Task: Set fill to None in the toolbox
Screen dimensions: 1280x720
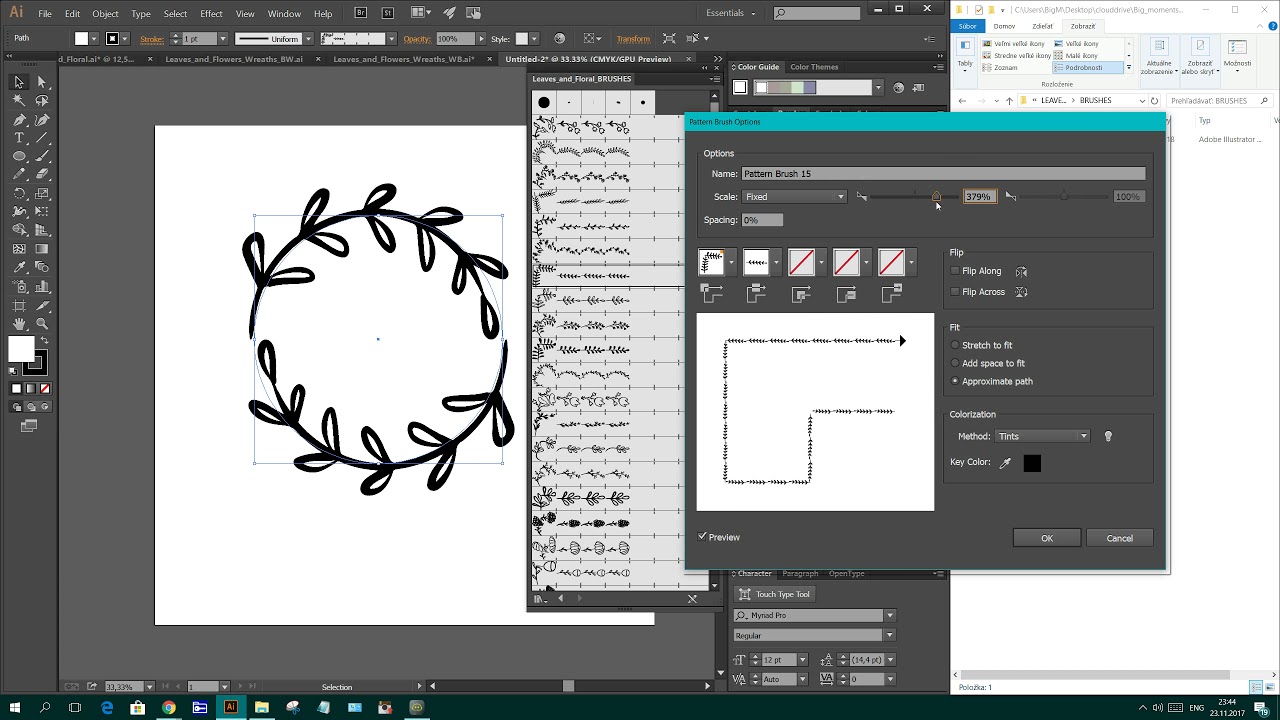Action: coord(45,388)
